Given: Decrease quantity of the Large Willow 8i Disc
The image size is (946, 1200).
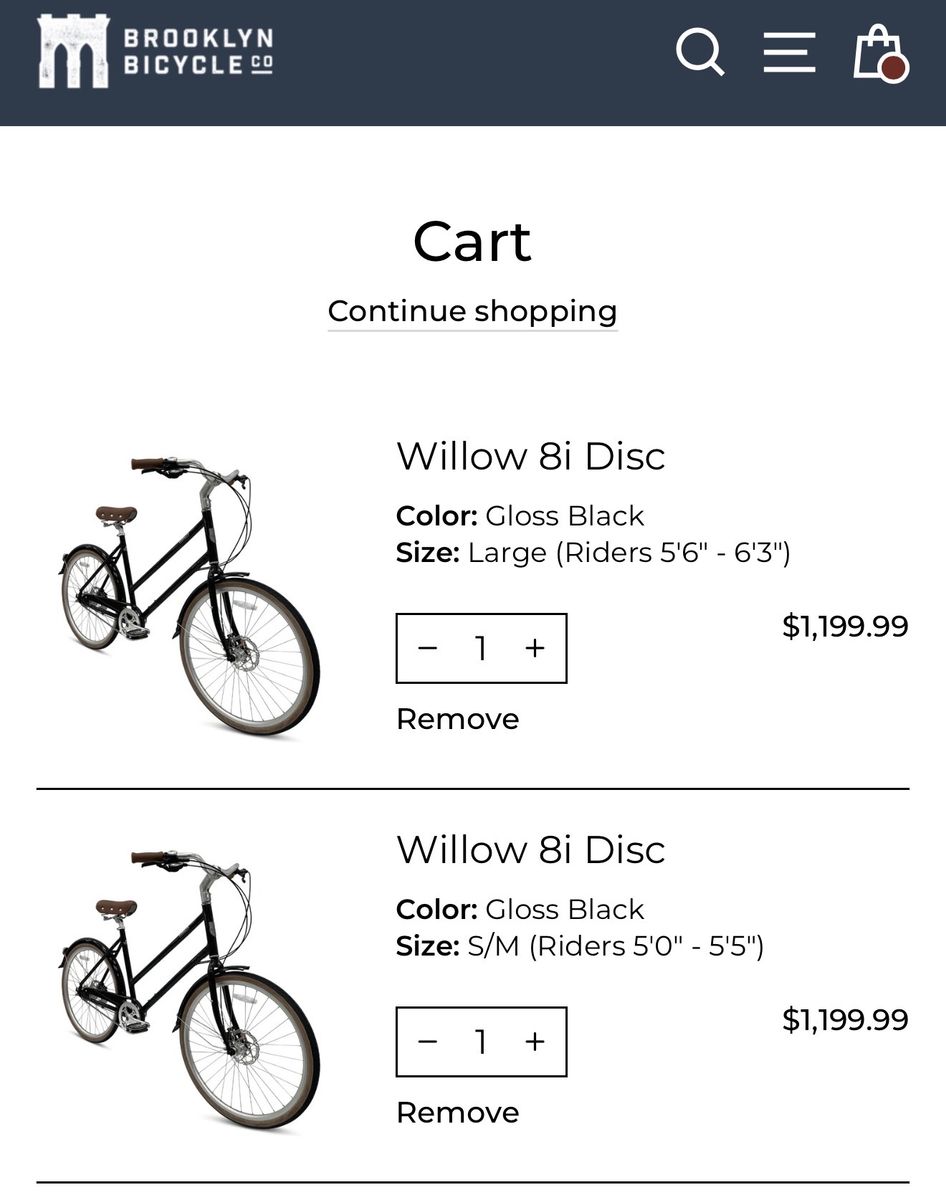Looking at the screenshot, I should pyautogui.click(x=428, y=649).
